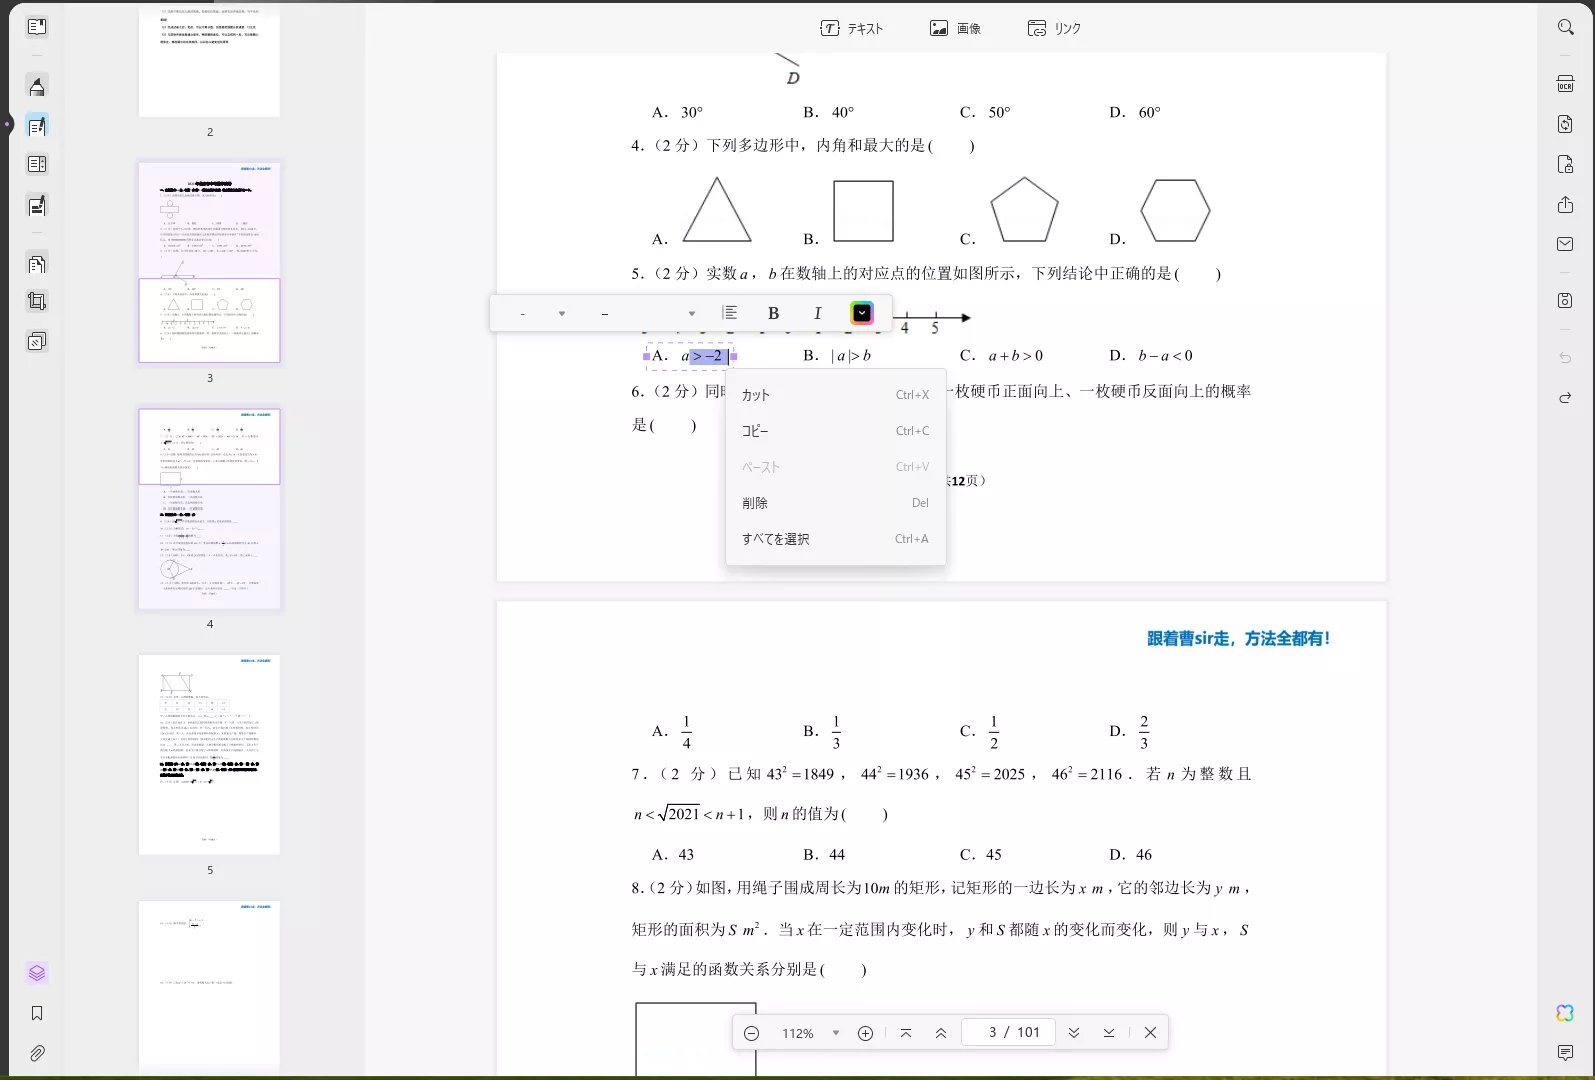Open the attachments paperclip panel

point(37,1053)
